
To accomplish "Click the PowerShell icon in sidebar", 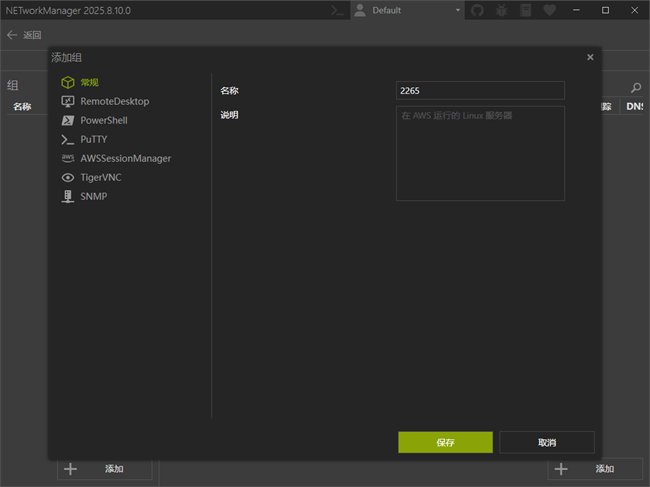I will pyautogui.click(x=68, y=120).
